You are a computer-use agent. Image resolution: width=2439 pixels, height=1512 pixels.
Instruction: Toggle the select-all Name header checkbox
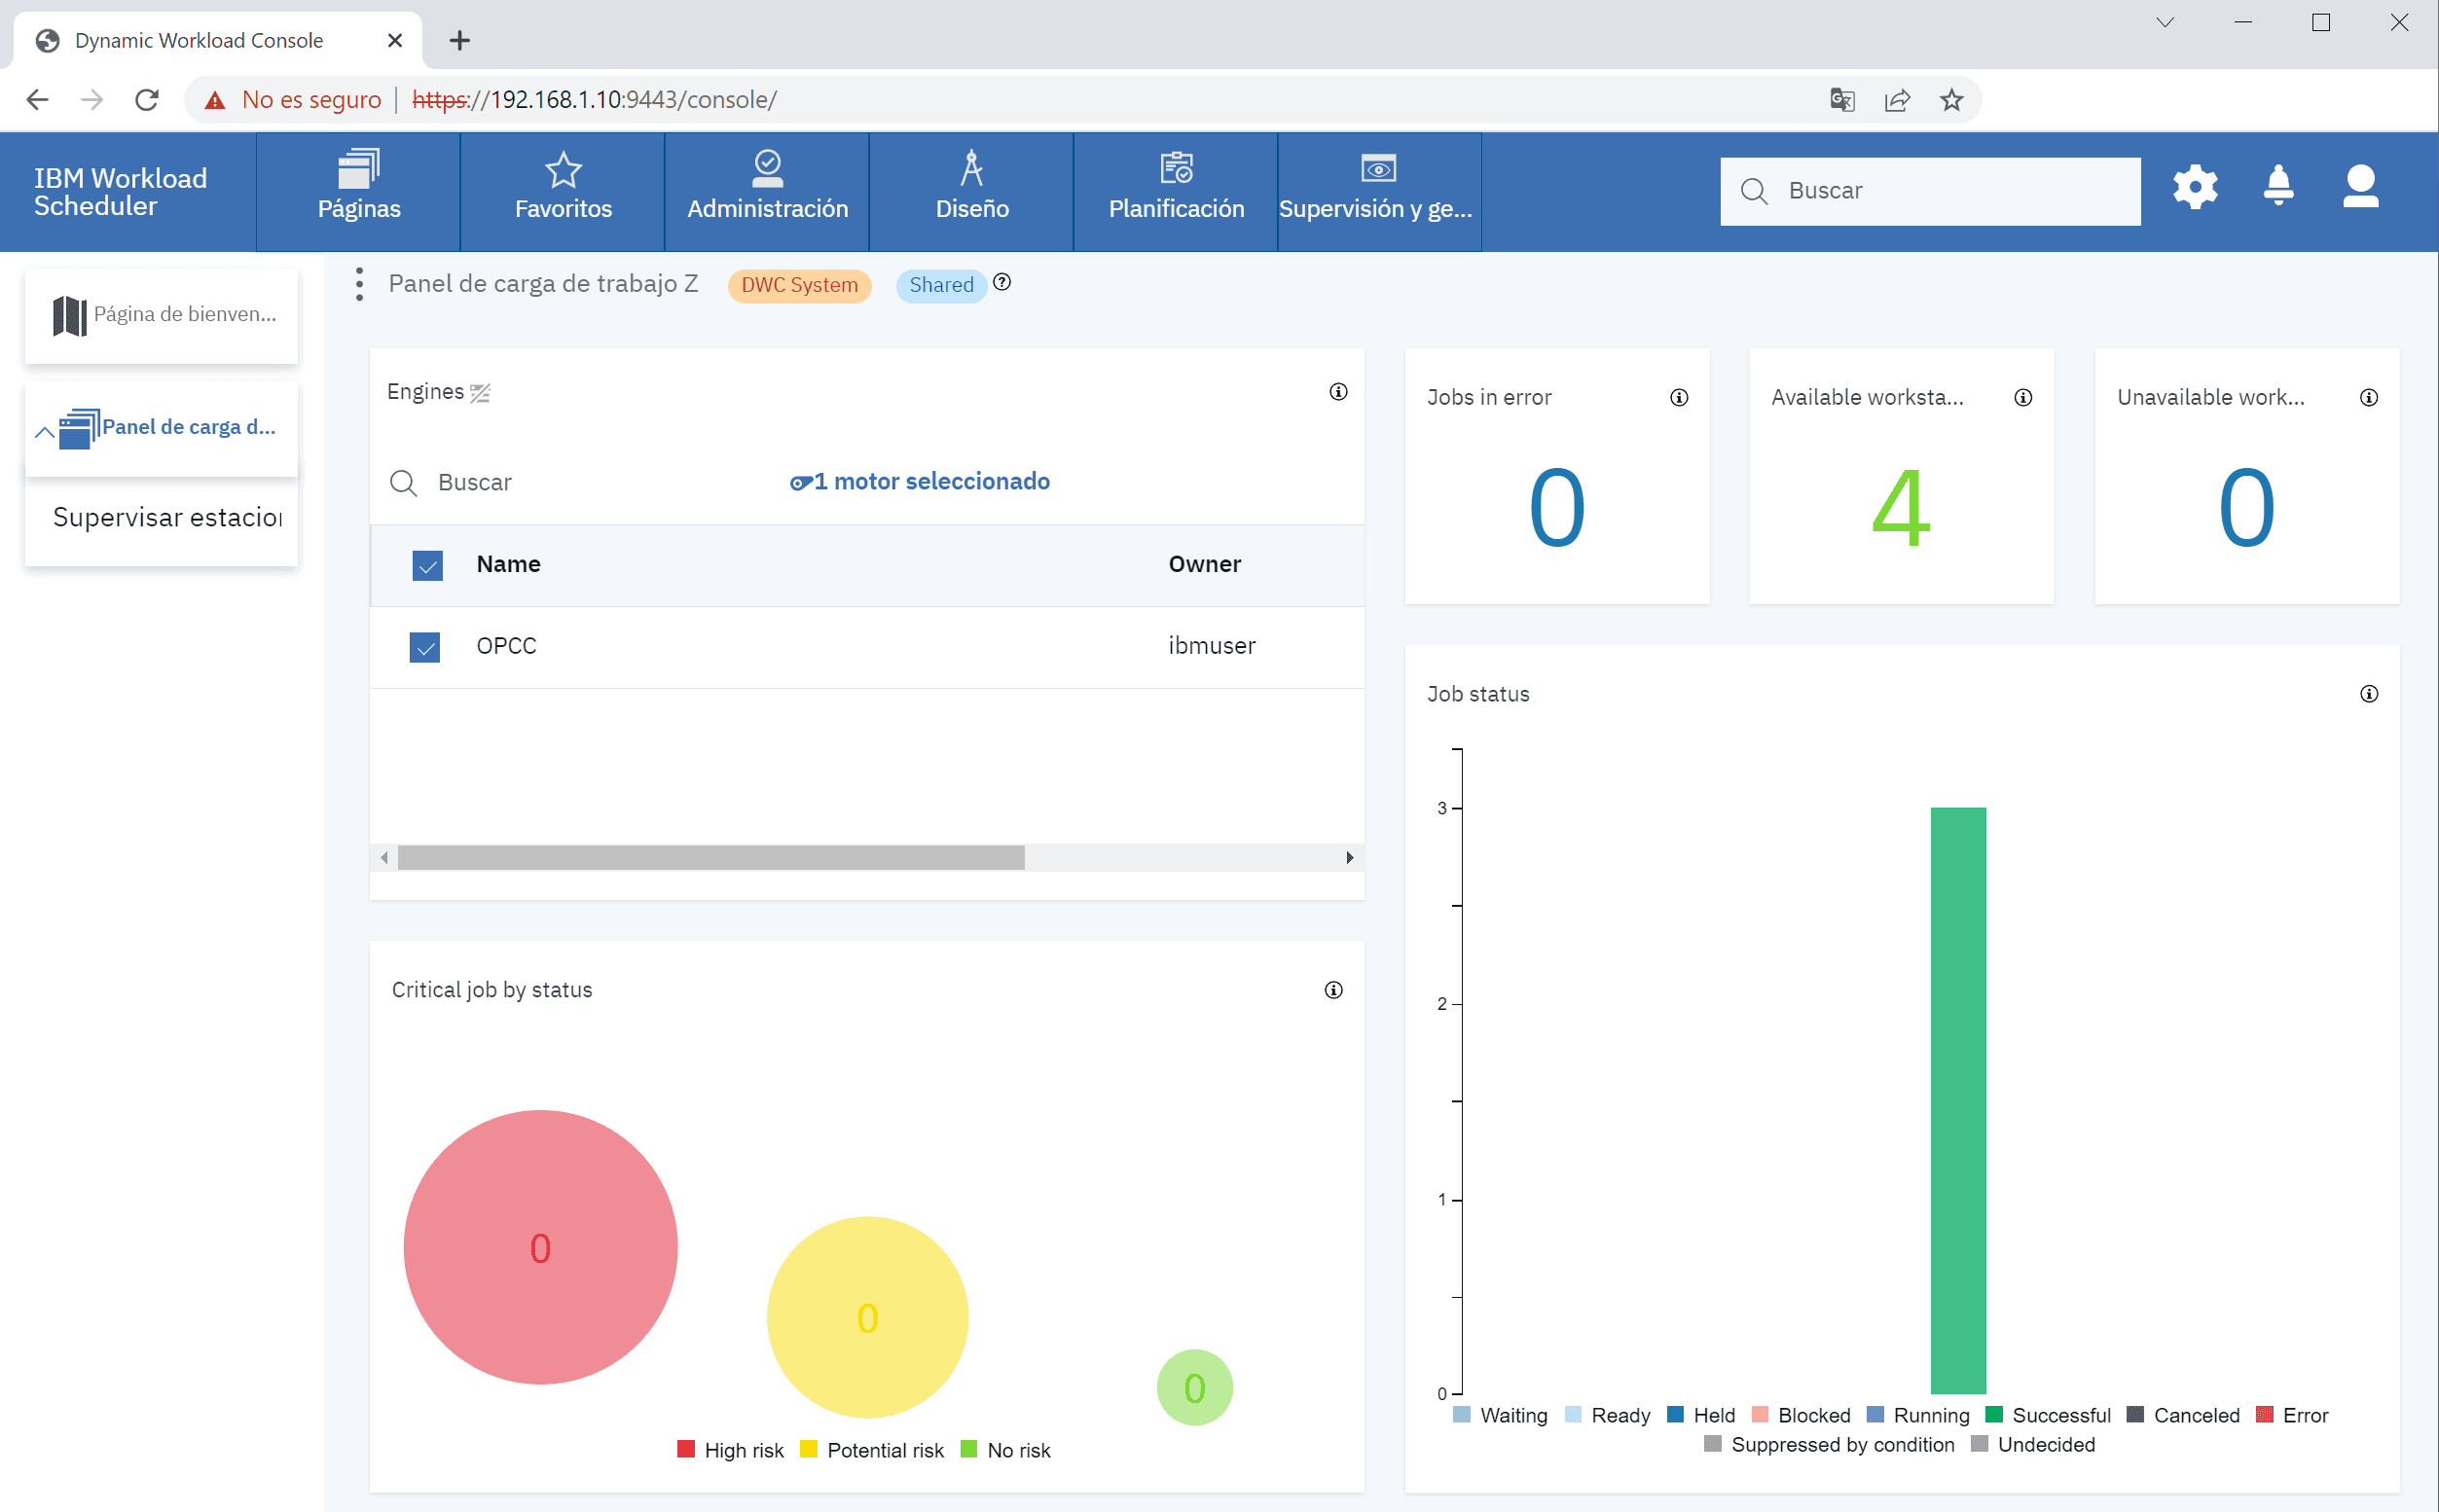pos(427,566)
